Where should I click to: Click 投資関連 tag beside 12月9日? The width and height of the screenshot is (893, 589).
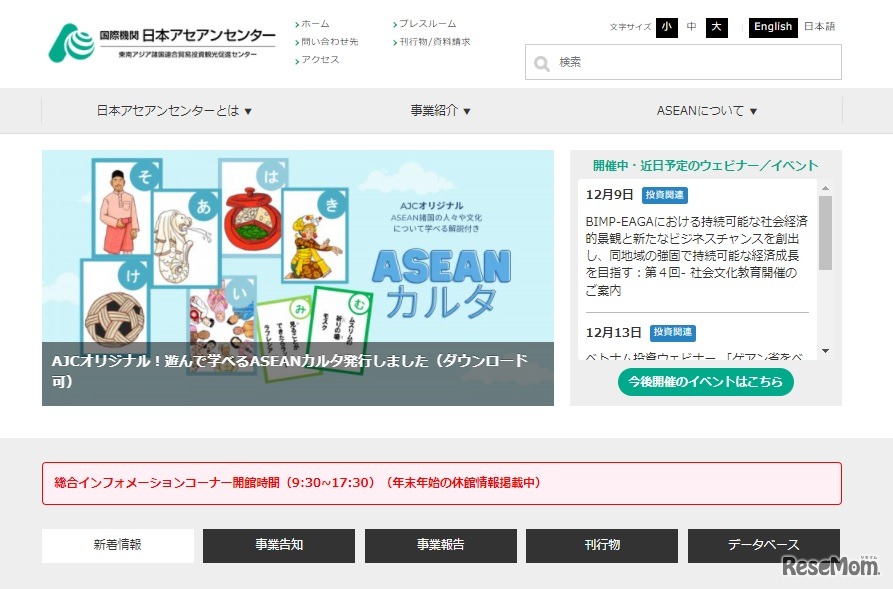click(665, 195)
